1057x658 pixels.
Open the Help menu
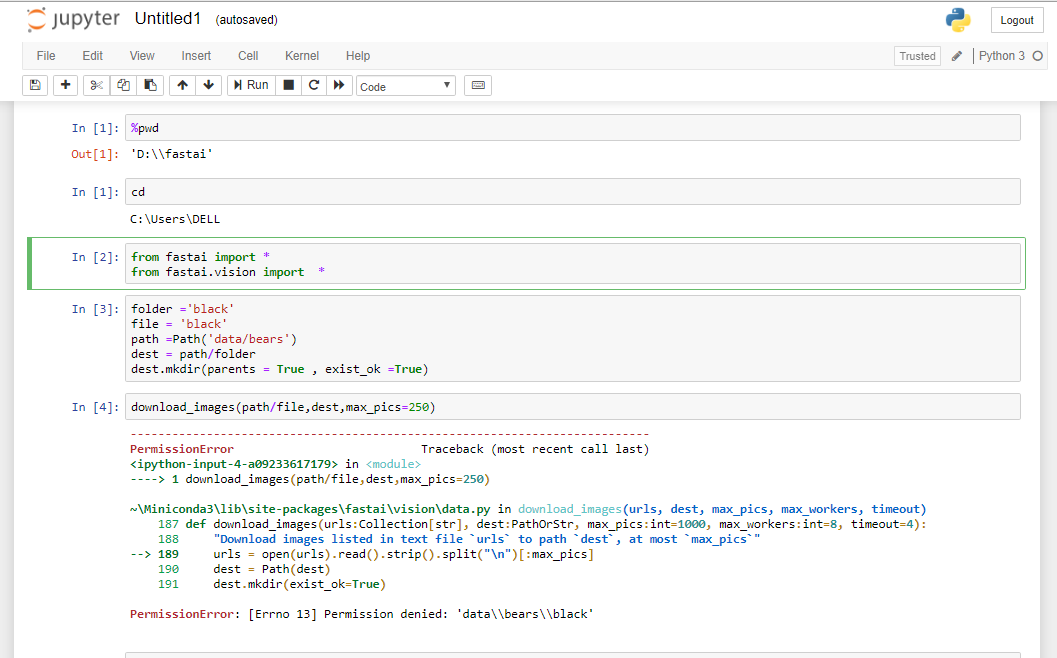point(358,56)
